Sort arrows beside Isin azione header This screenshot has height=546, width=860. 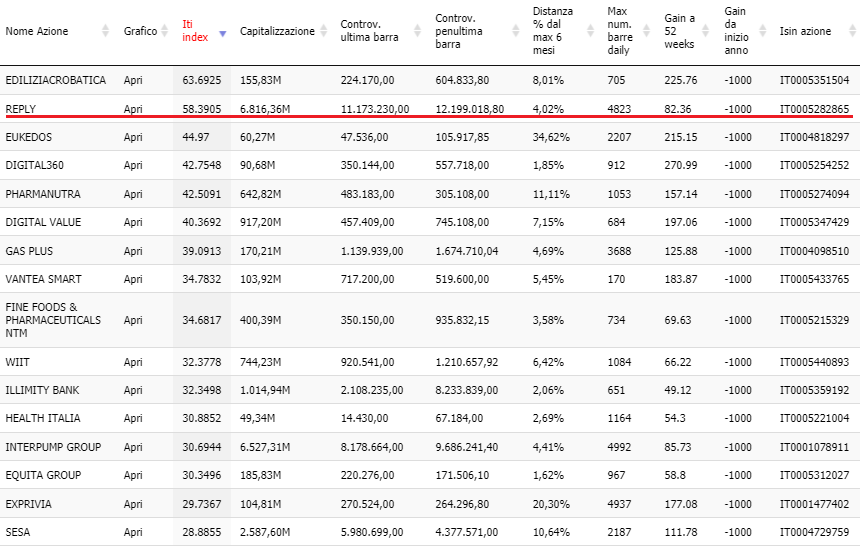point(852,31)
